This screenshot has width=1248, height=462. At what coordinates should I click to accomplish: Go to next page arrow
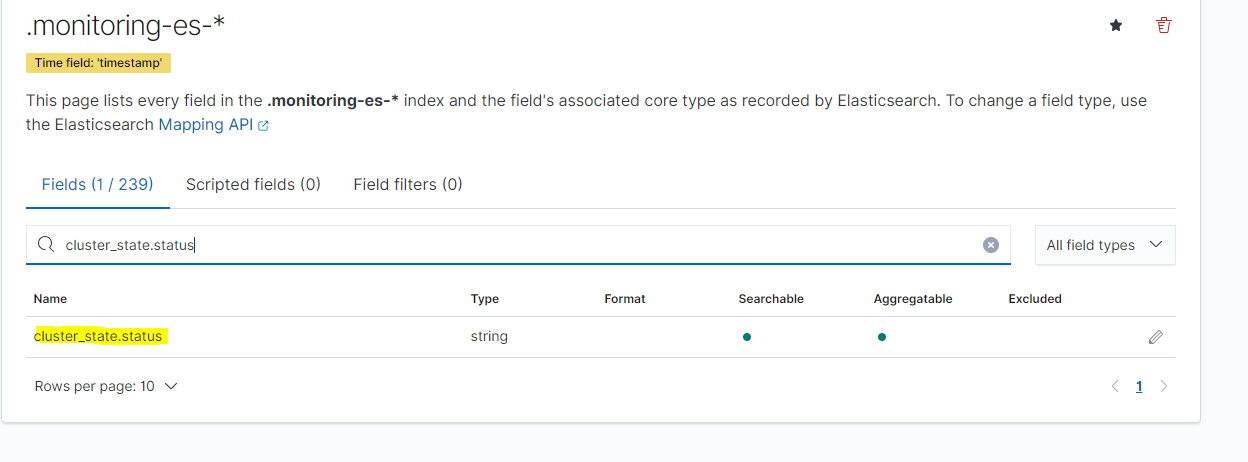pyautogui.click(x=1163, y=386)
